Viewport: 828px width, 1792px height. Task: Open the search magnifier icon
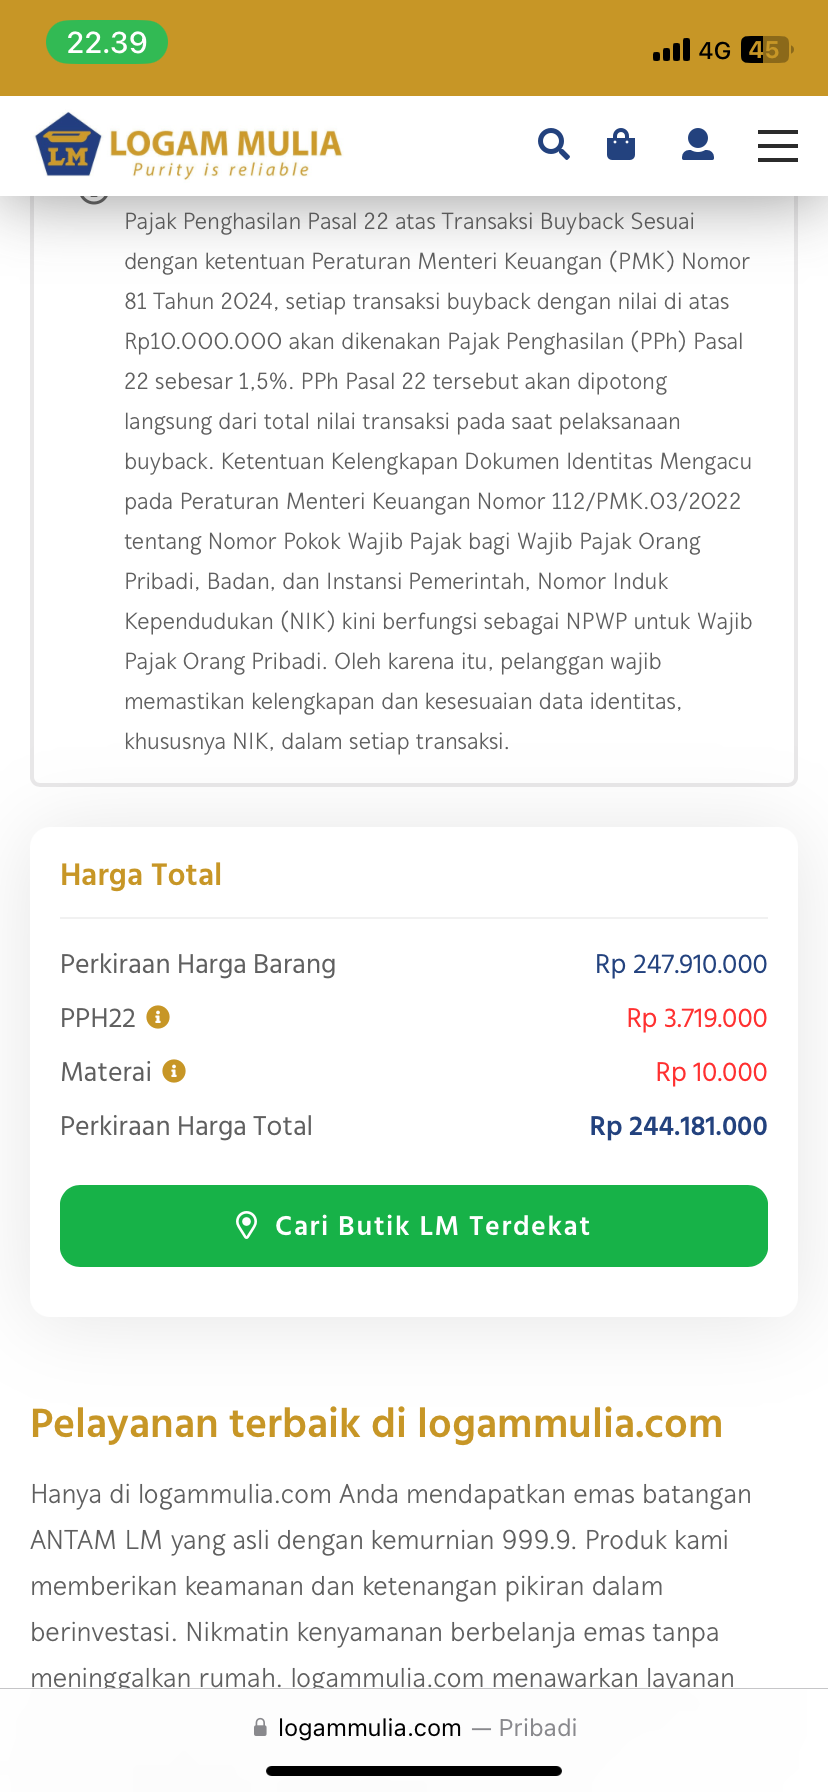pyautogui.click(x=553, y=145)
